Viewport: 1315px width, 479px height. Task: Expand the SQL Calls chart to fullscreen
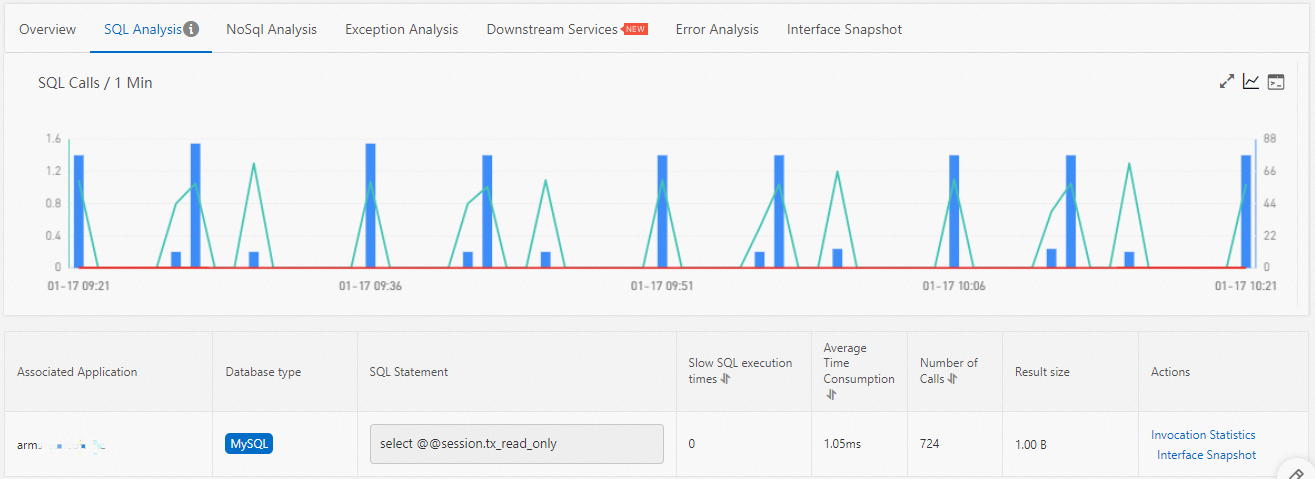[x=1227, y=82]
